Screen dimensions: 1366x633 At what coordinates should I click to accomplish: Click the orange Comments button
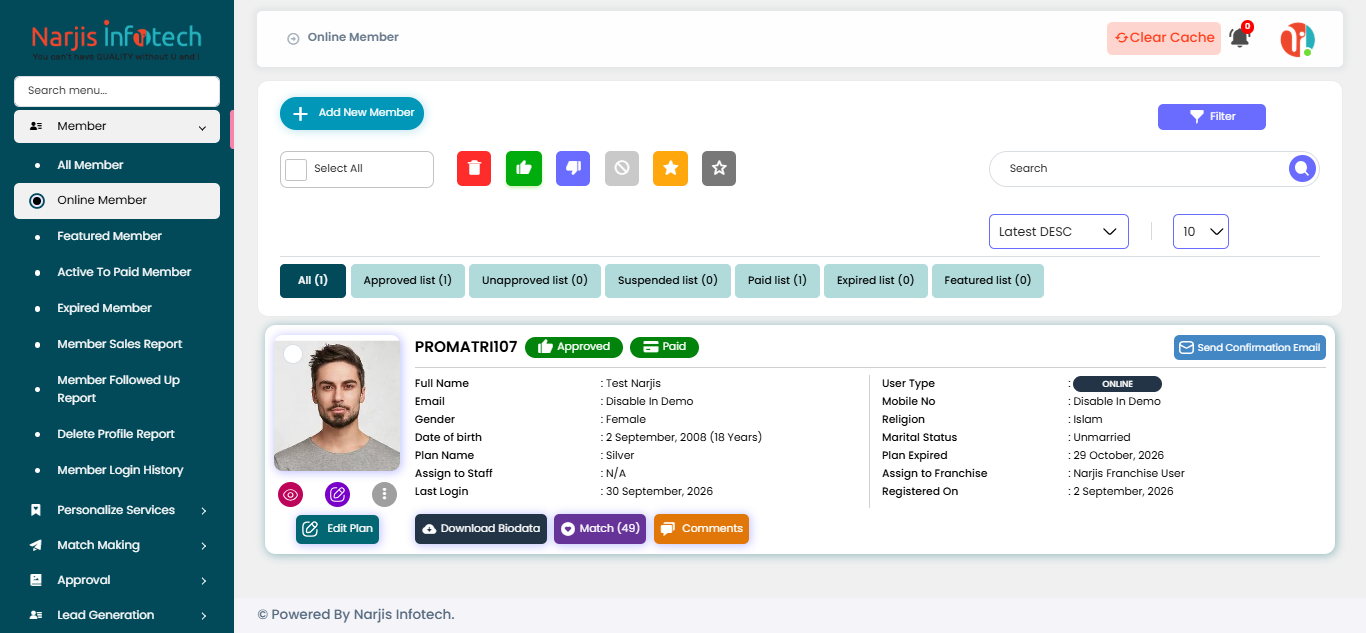tap(702, 529)
